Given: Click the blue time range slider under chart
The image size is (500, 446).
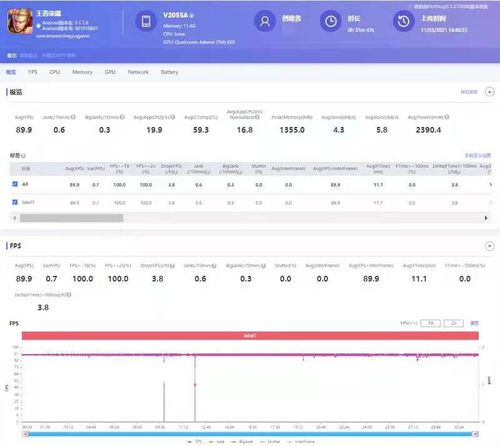Looking at the screenshot, I should tap(250, 434).
